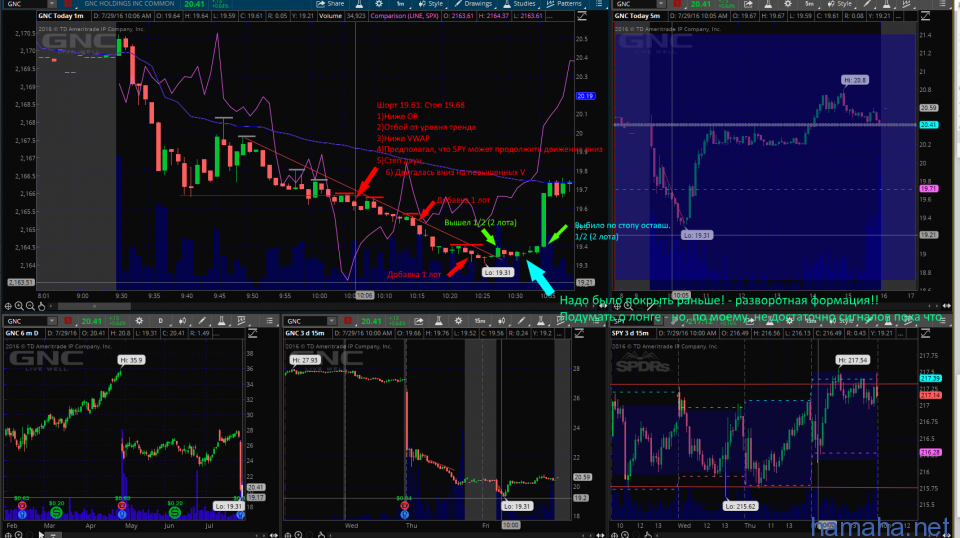This screenshot has width=960, height=538.
Task: Open D timeframe selector in 6 m D chart
Action: pos(161,321)
